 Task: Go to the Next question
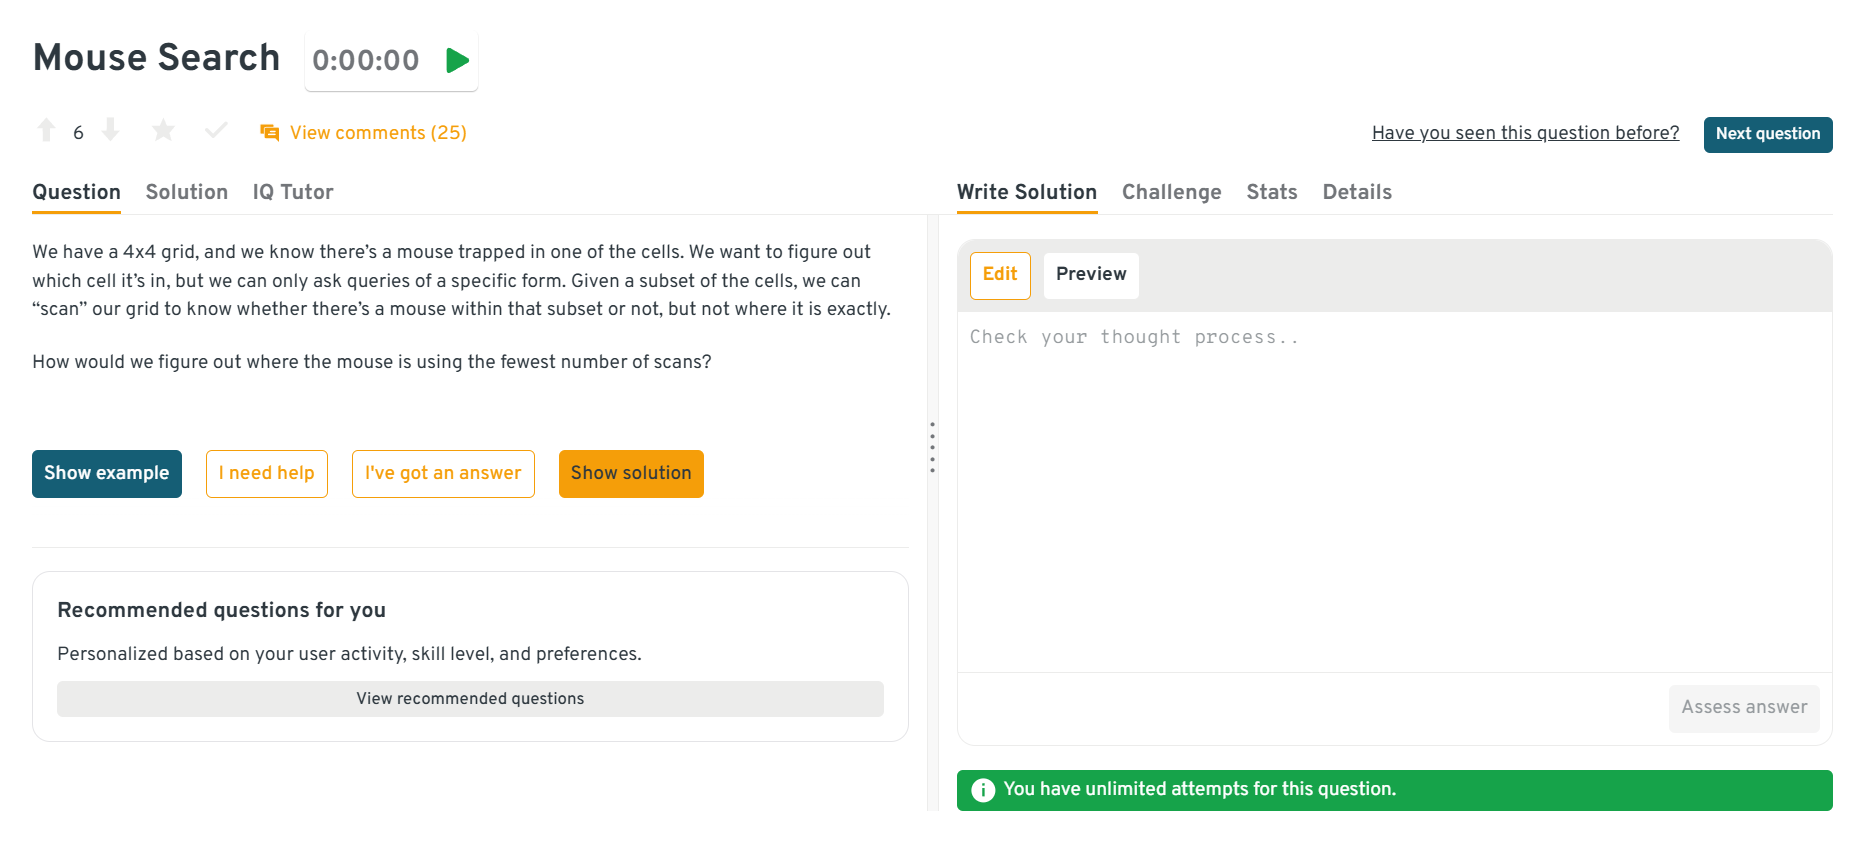pos(1767,134)
